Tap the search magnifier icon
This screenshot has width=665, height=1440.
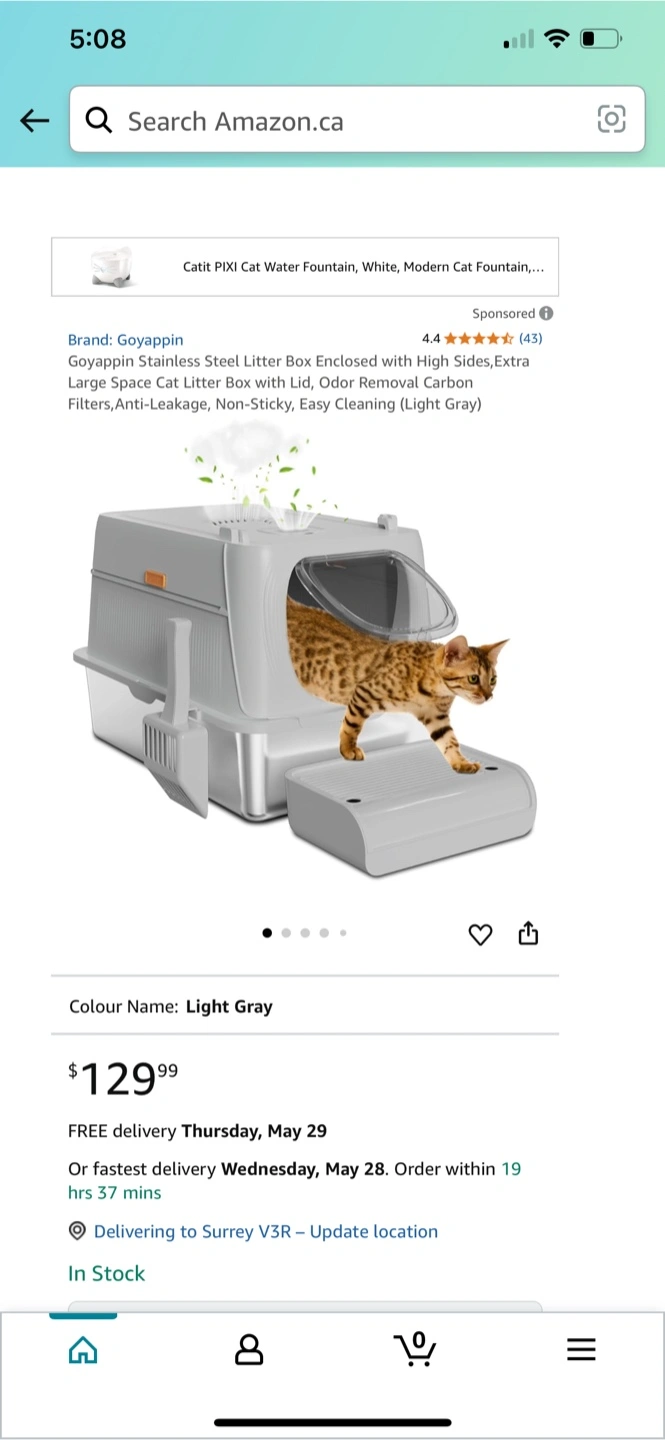pos(98,121)
